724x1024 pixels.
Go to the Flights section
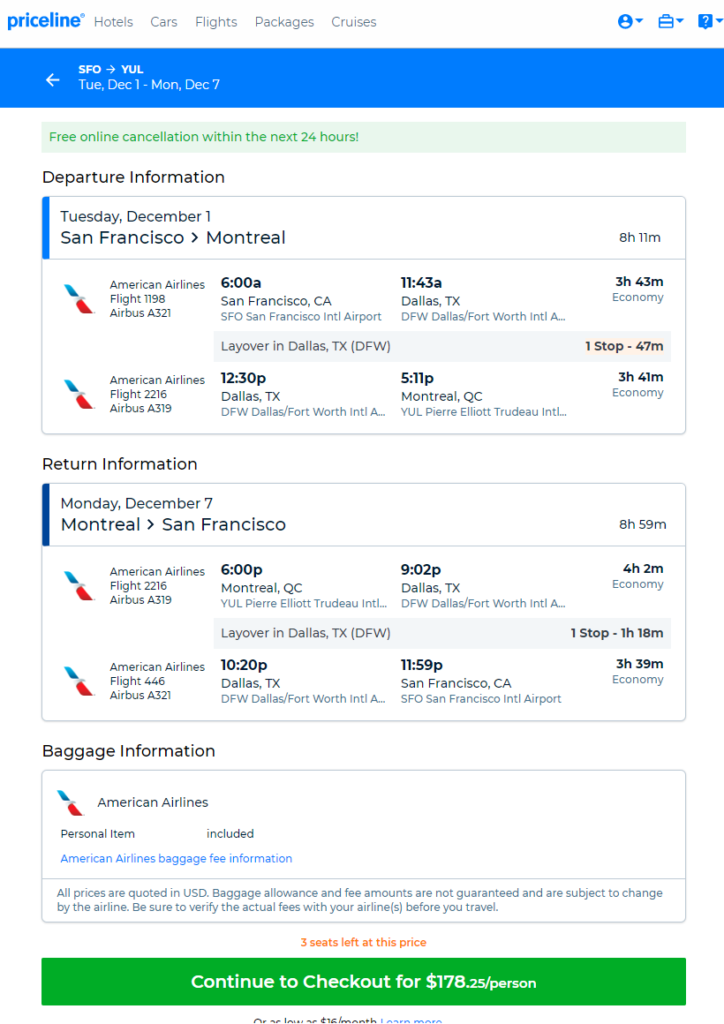(x=216, y=22)
